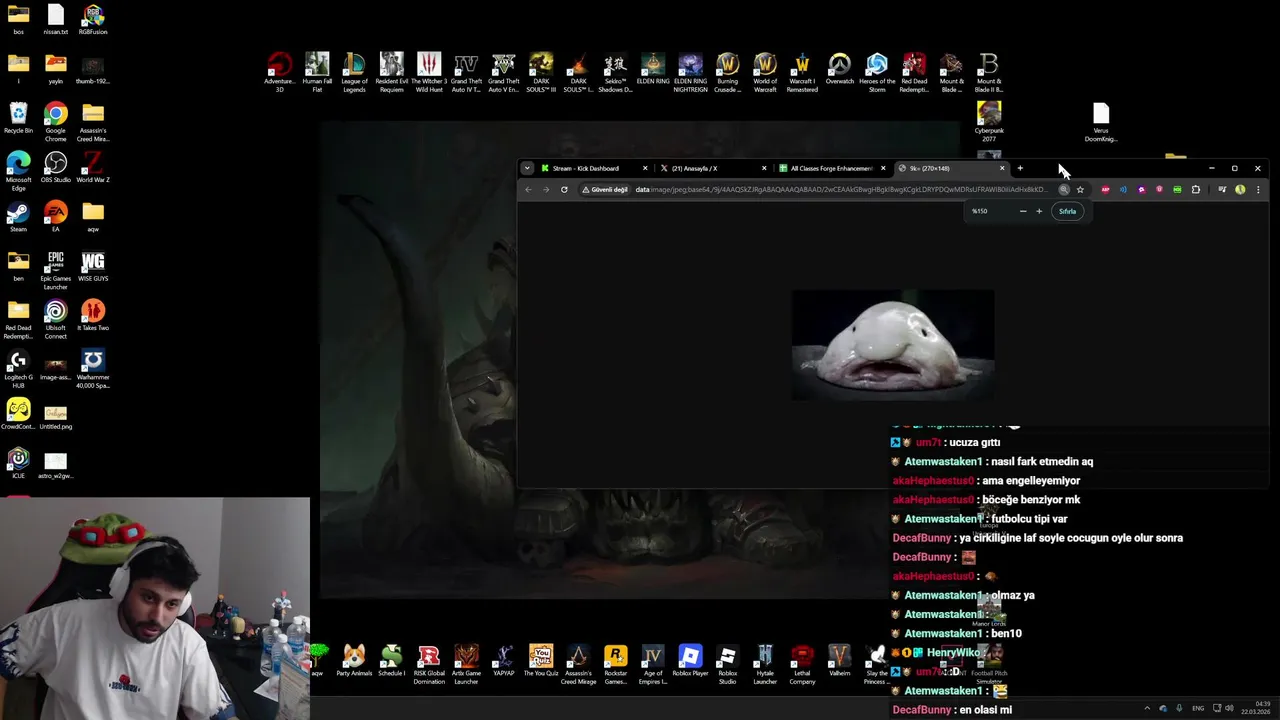Open nissan.txt file on desktop

click(x=55, y=20)
